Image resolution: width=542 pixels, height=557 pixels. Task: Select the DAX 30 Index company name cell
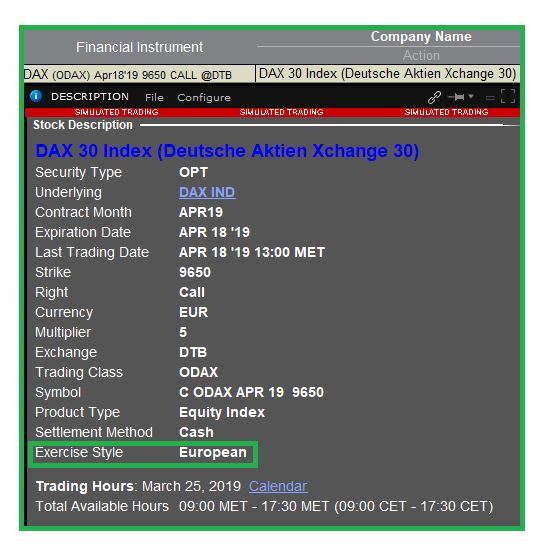coord(387,74)
